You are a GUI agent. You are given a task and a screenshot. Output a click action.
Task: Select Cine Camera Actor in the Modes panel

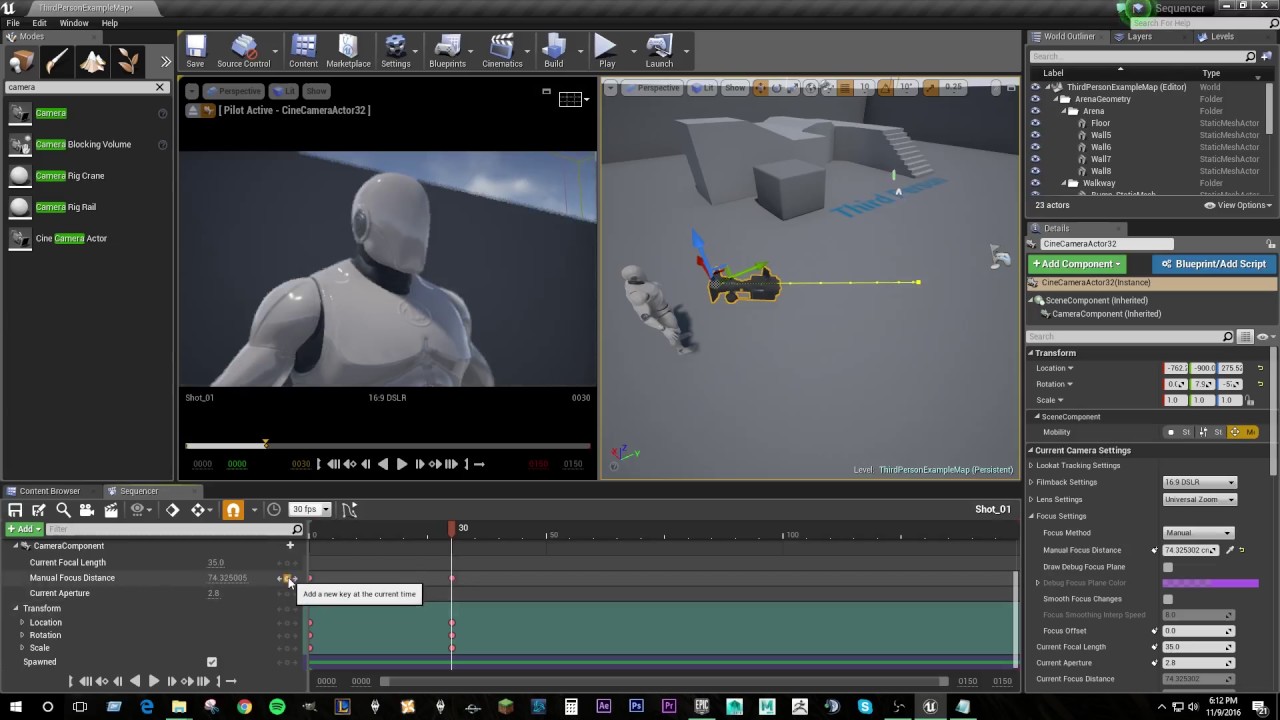pyautogui.click(x=70, y=238)
